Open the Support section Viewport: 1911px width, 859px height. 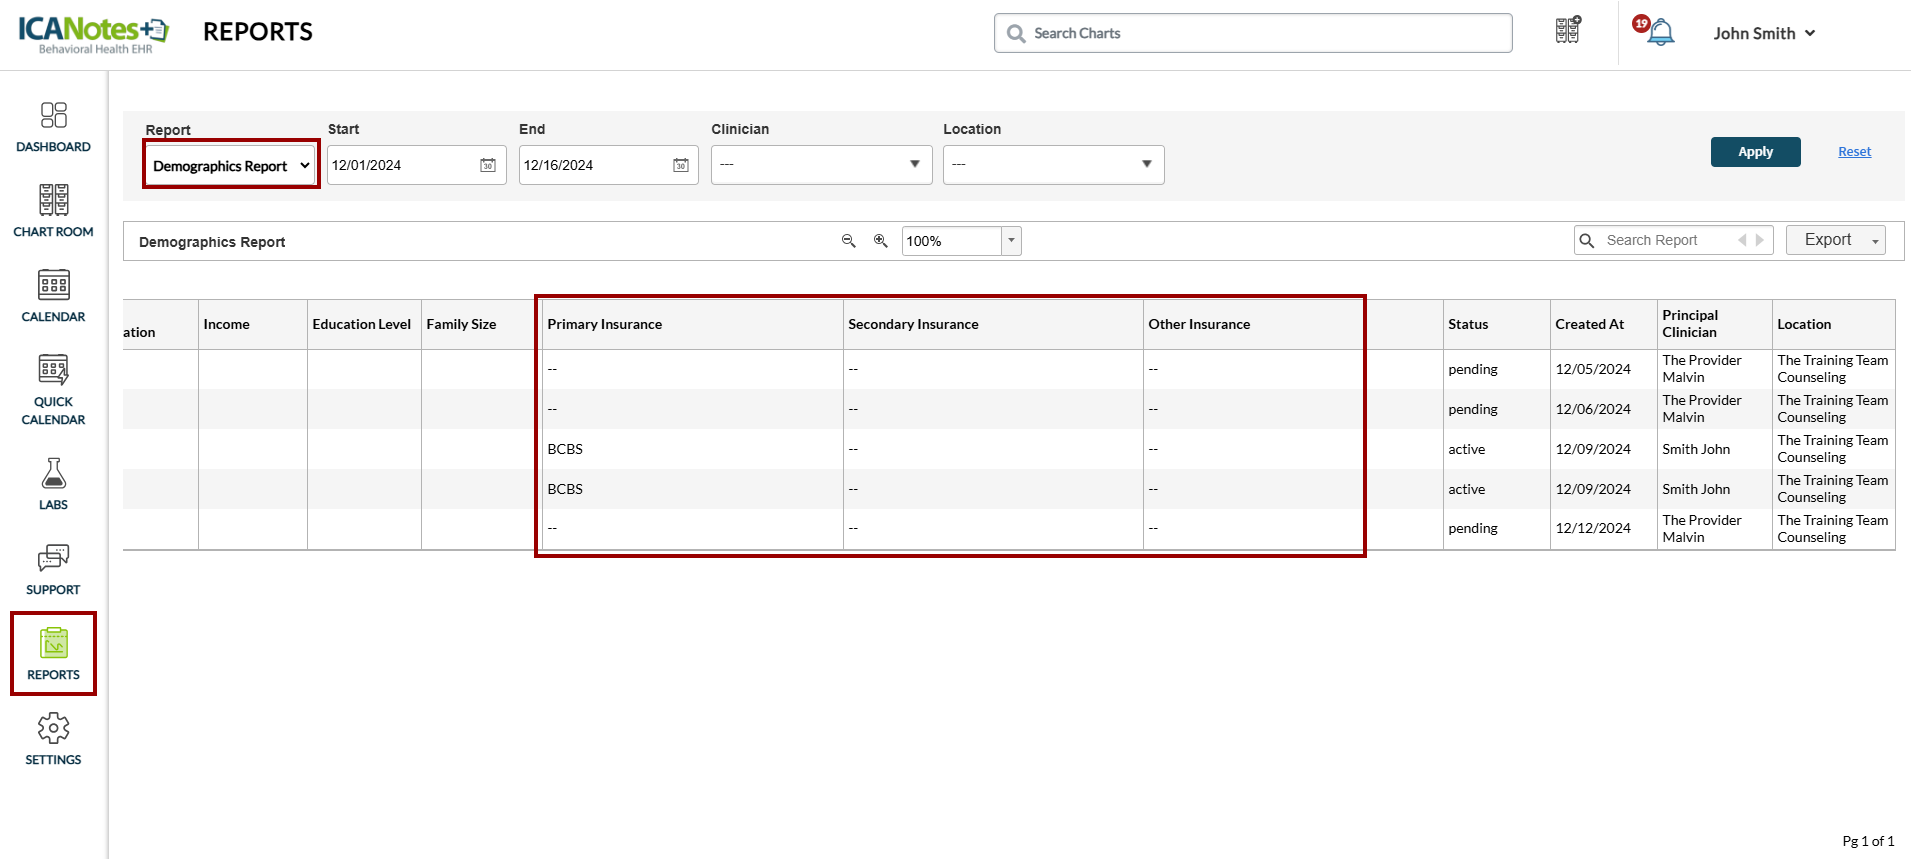[x=53, y=569]
